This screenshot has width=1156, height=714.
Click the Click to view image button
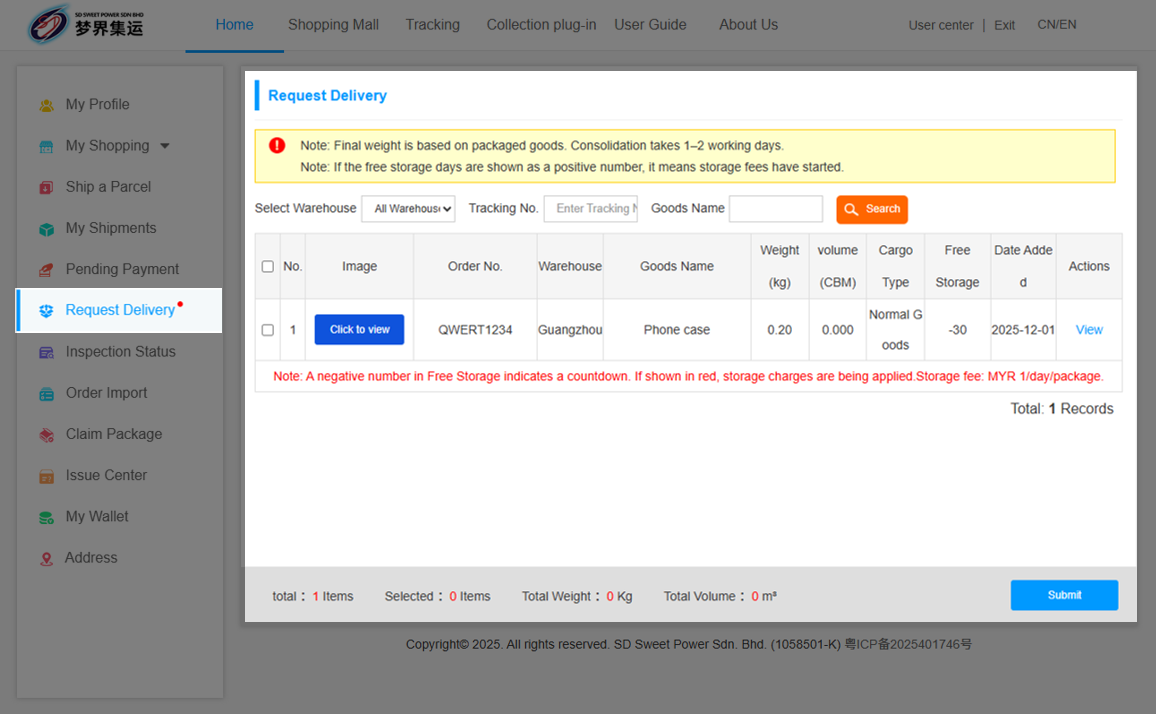click(359, 330)
